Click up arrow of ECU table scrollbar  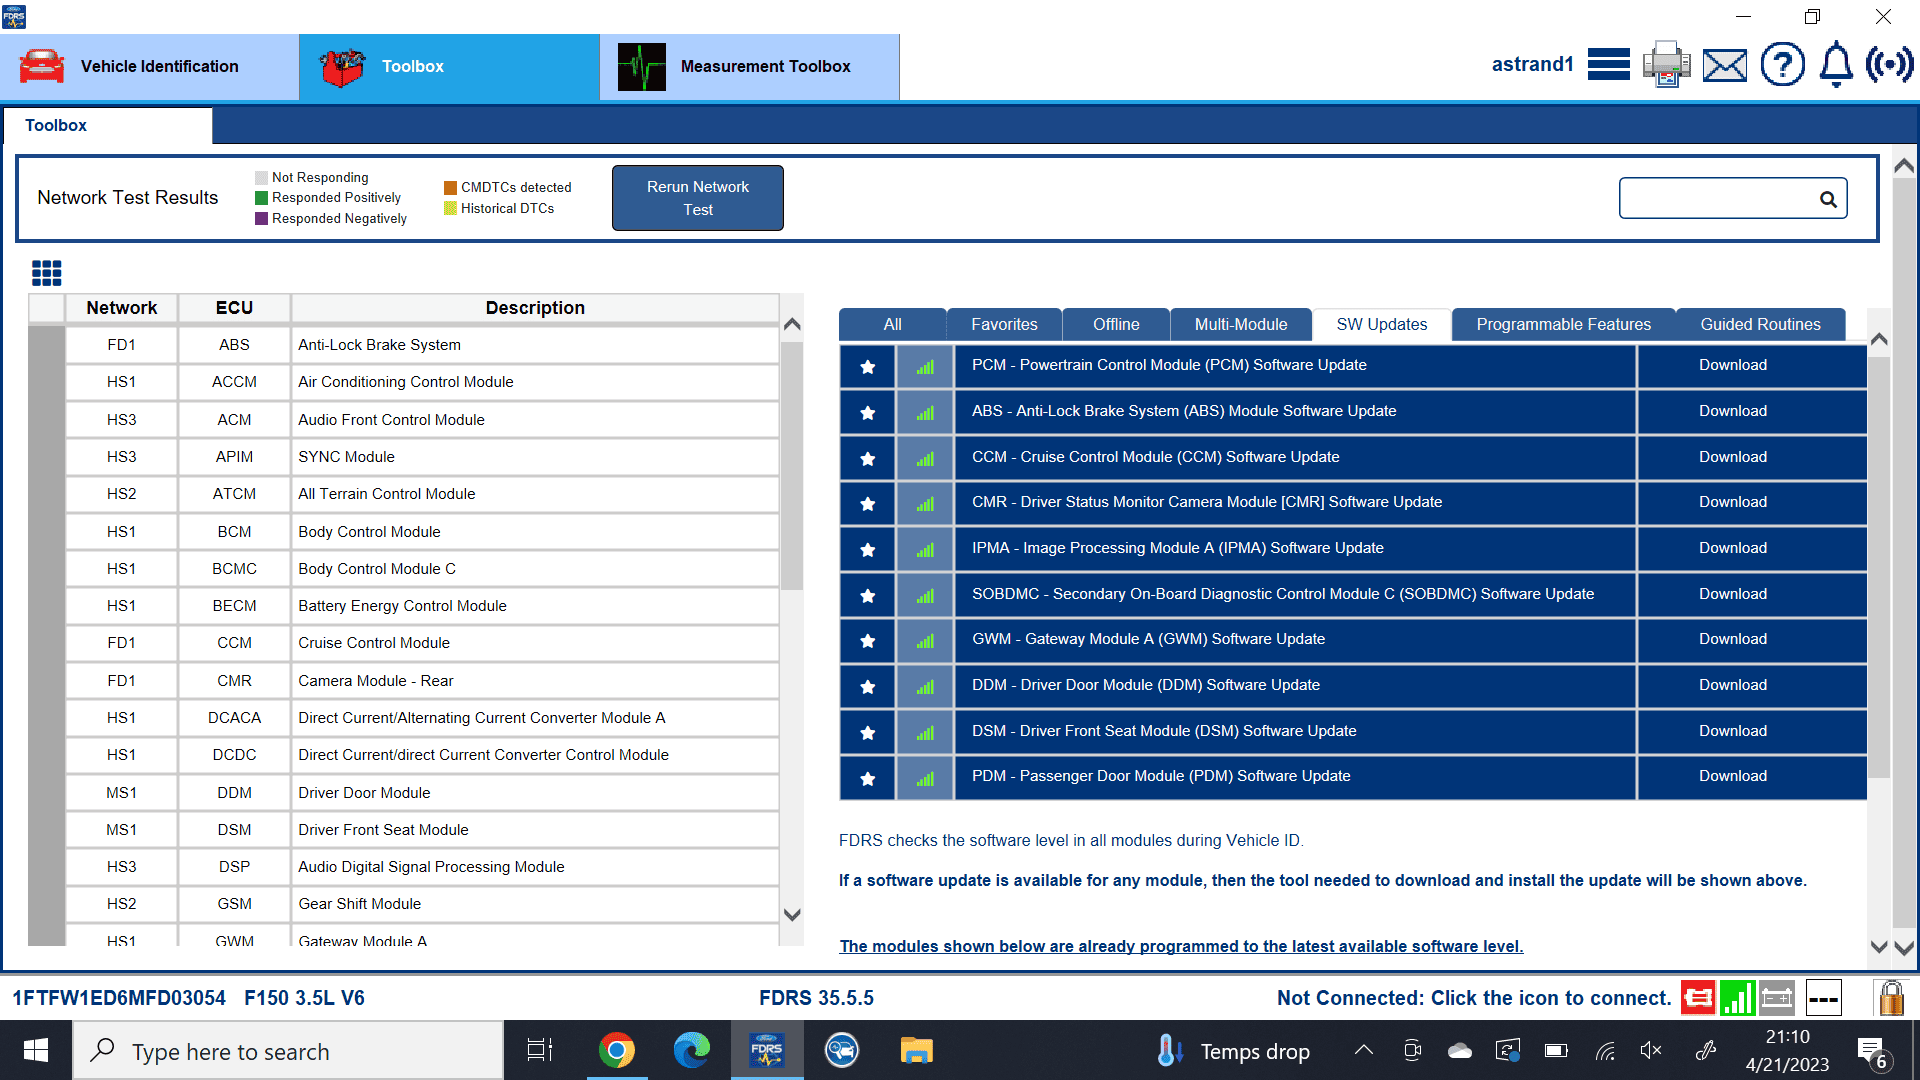(x=792, y=325)
